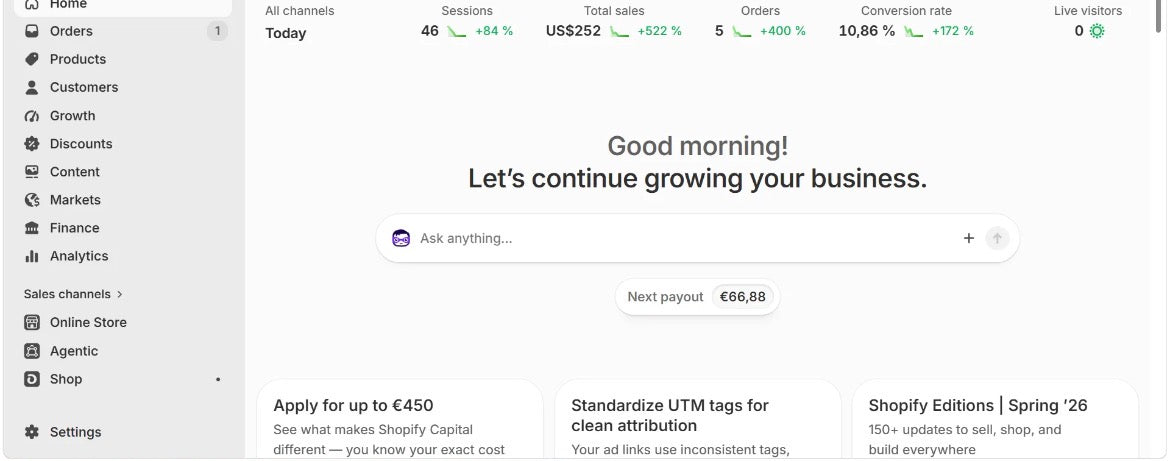1170x461 pixels.
Task: Click the plus icon in Ask anything box
Action: 969,238
